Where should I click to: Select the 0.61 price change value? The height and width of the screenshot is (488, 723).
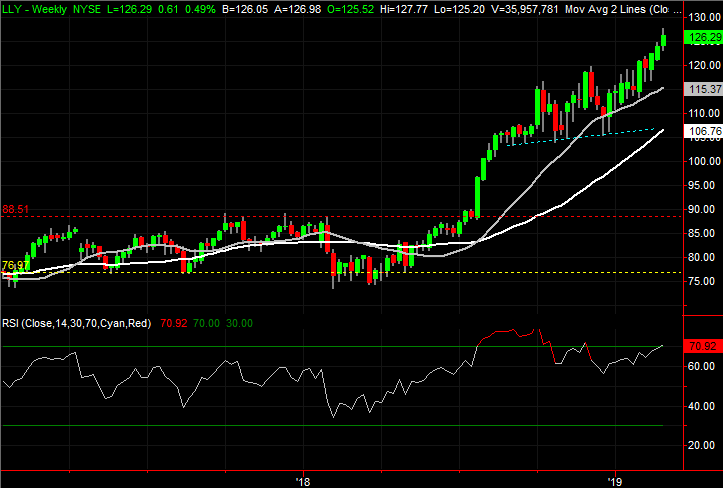click(x=166, y=9)
